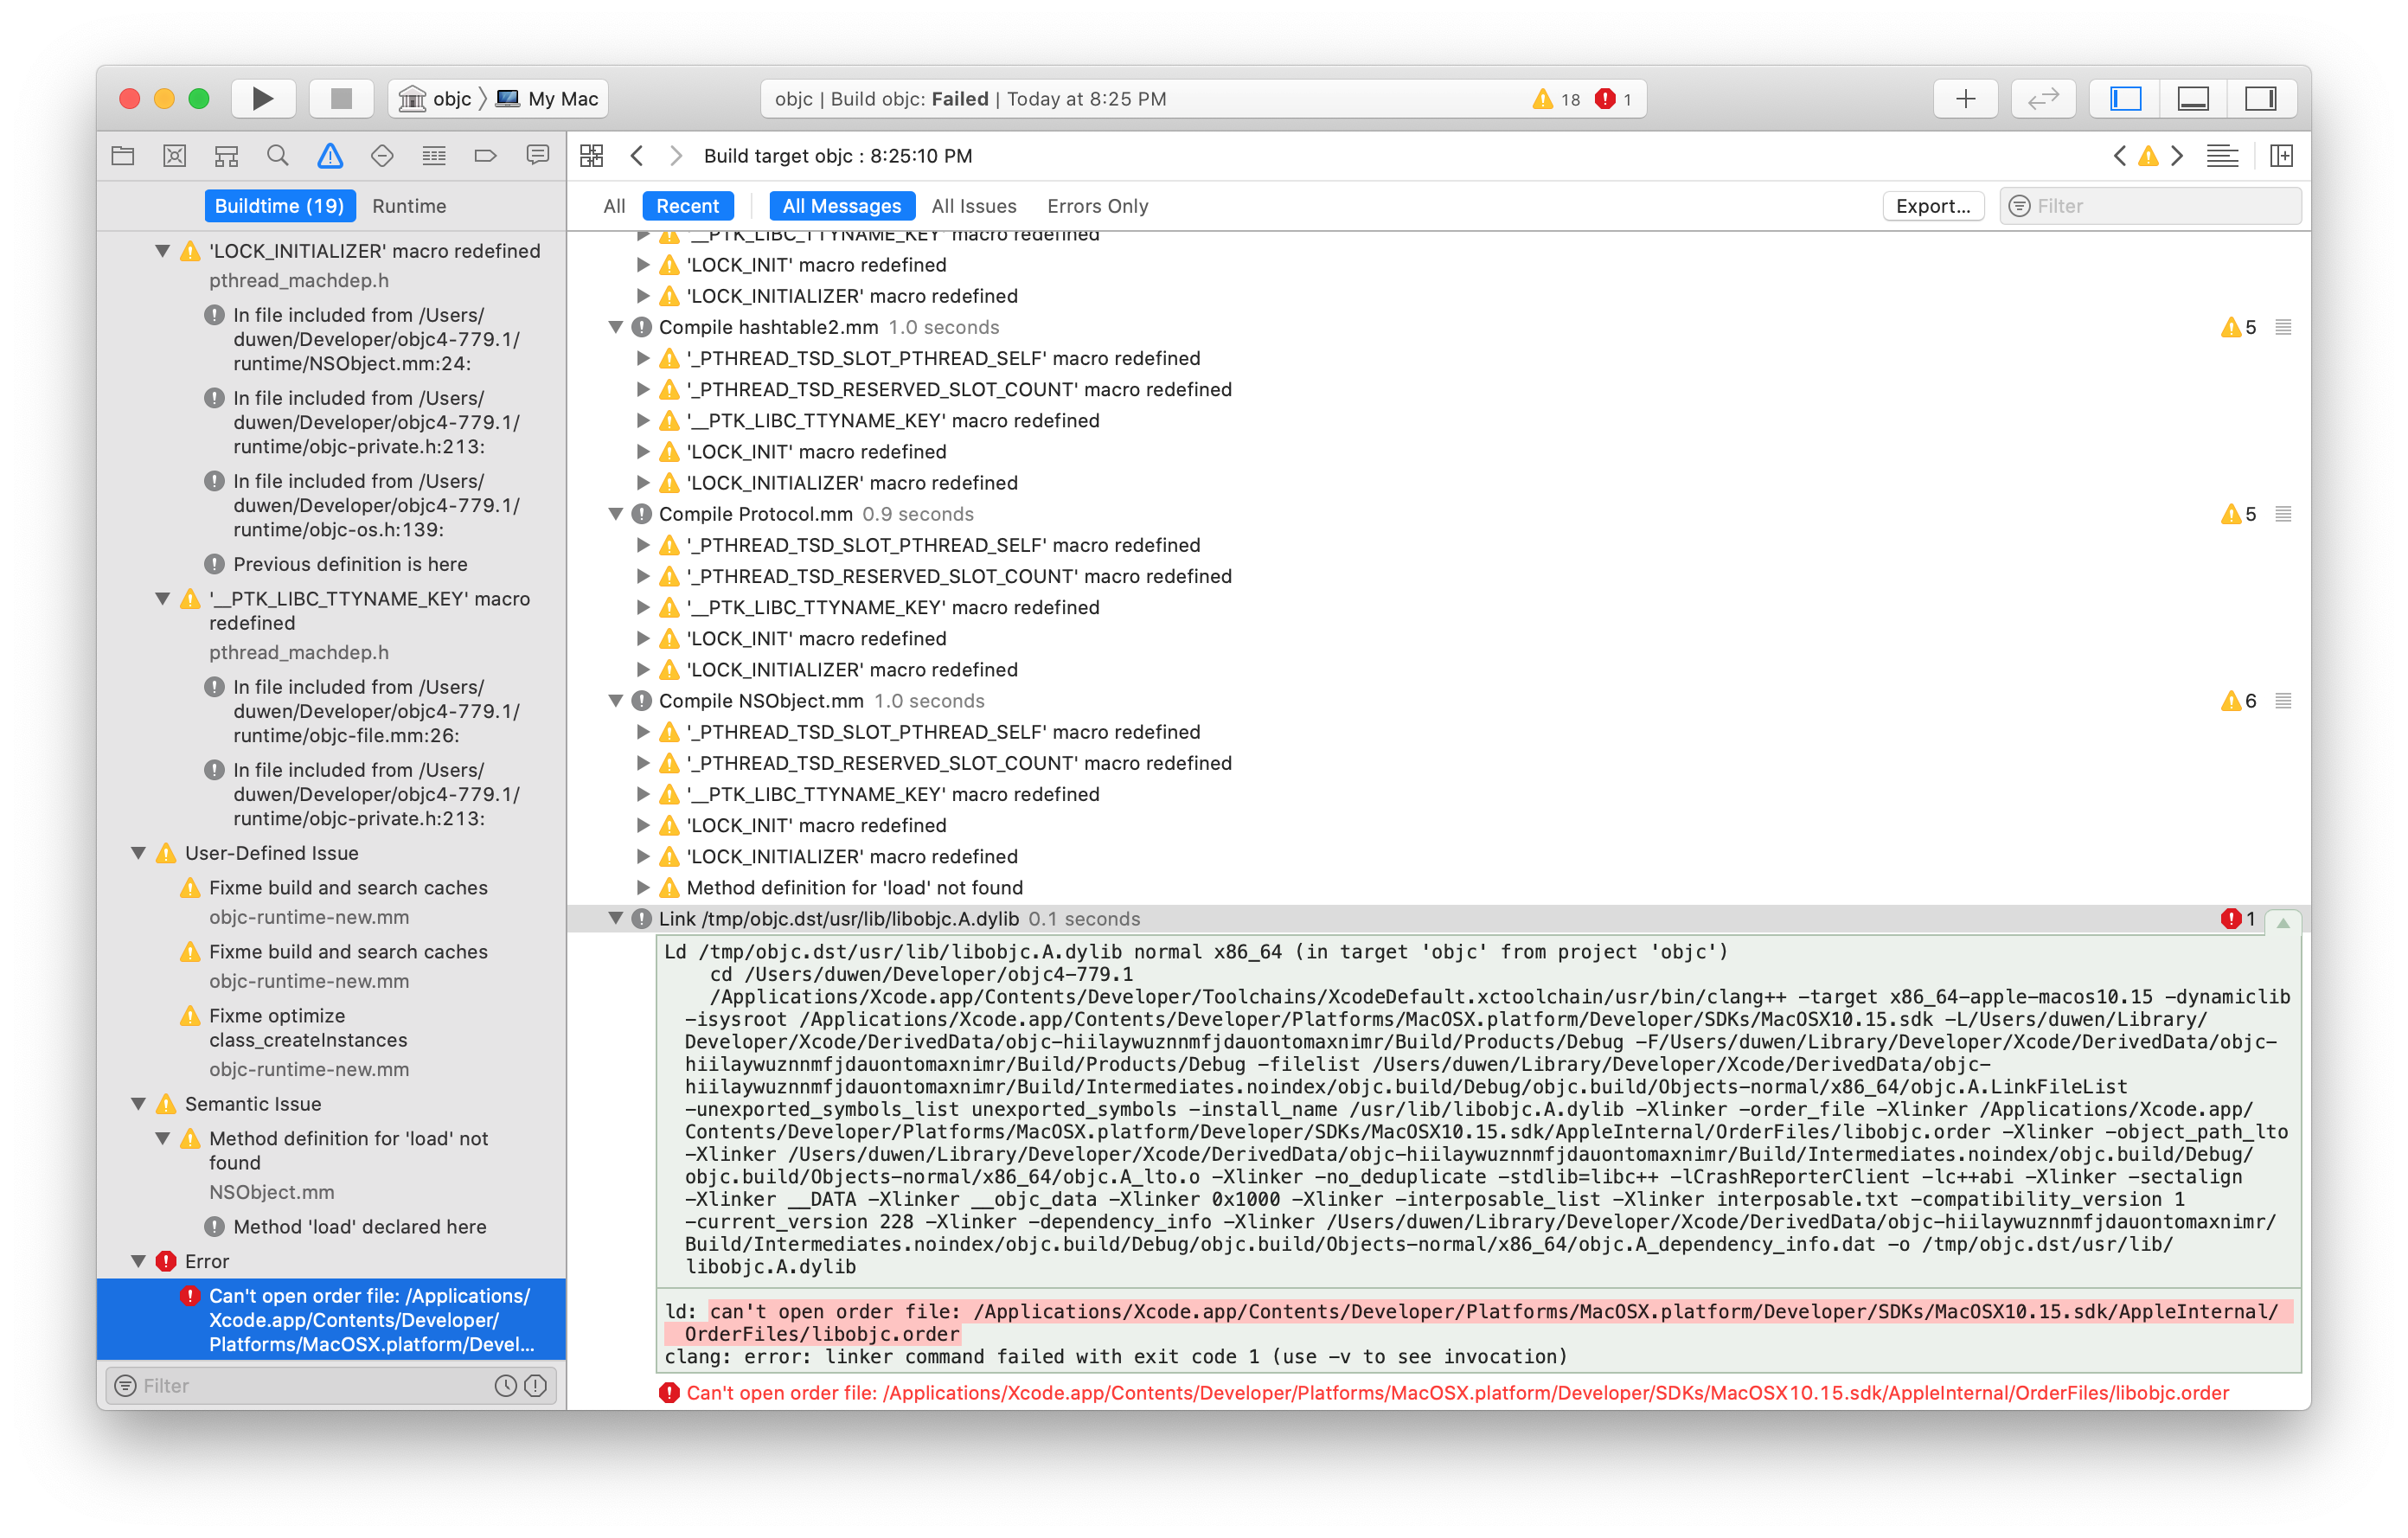The height and width of the screenshot is (1538, 2408).
Task: Stop the running task
Action: pyautogui.click(x=341, y=98)
